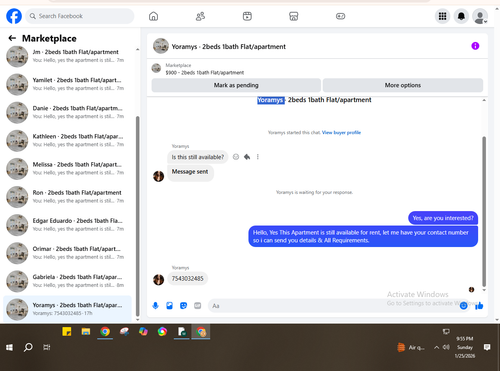Viewport: 500px width, 371px height.
Task: Open emoji picker in message box
Action: tap(463, 306)
